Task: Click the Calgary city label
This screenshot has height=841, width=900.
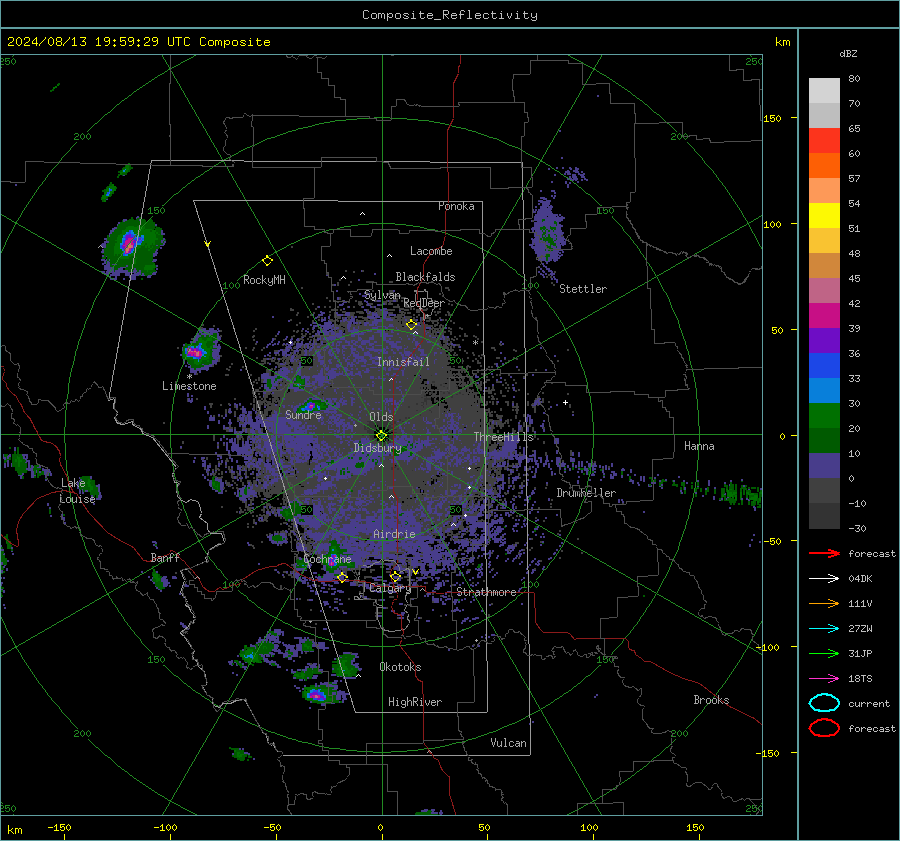Action: coord(390,588)
